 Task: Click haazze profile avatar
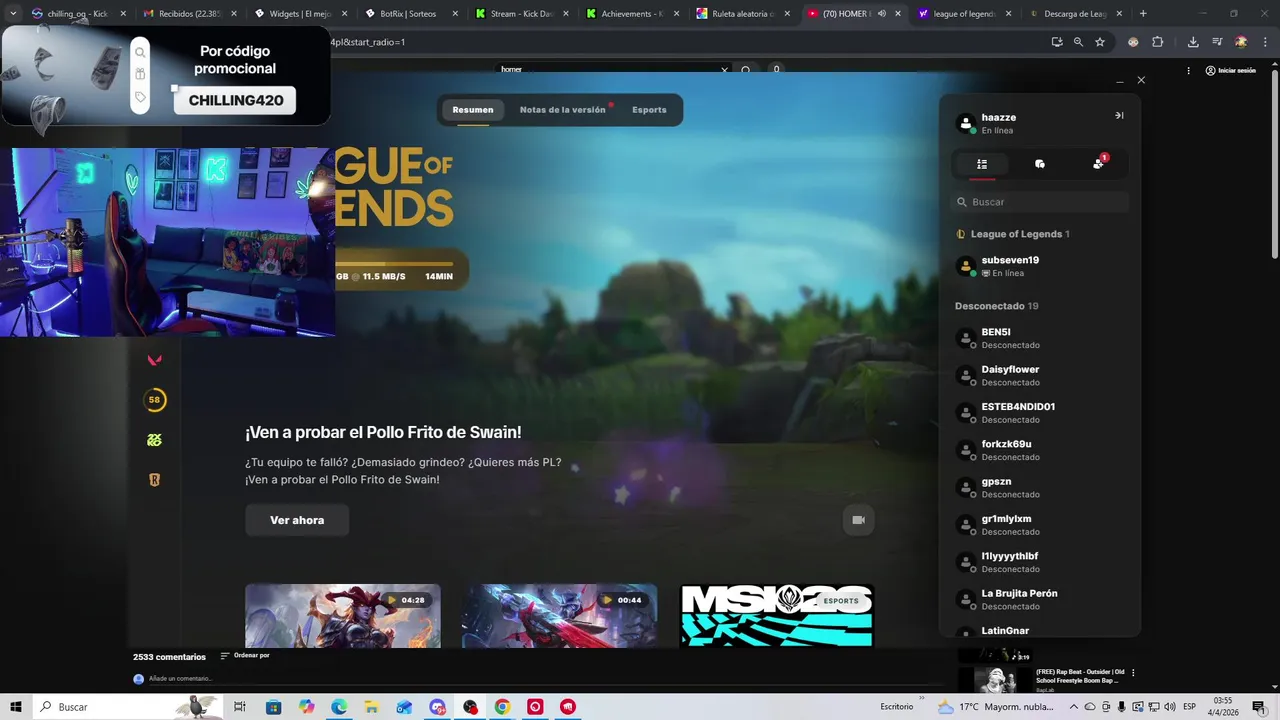click(965, 123)
